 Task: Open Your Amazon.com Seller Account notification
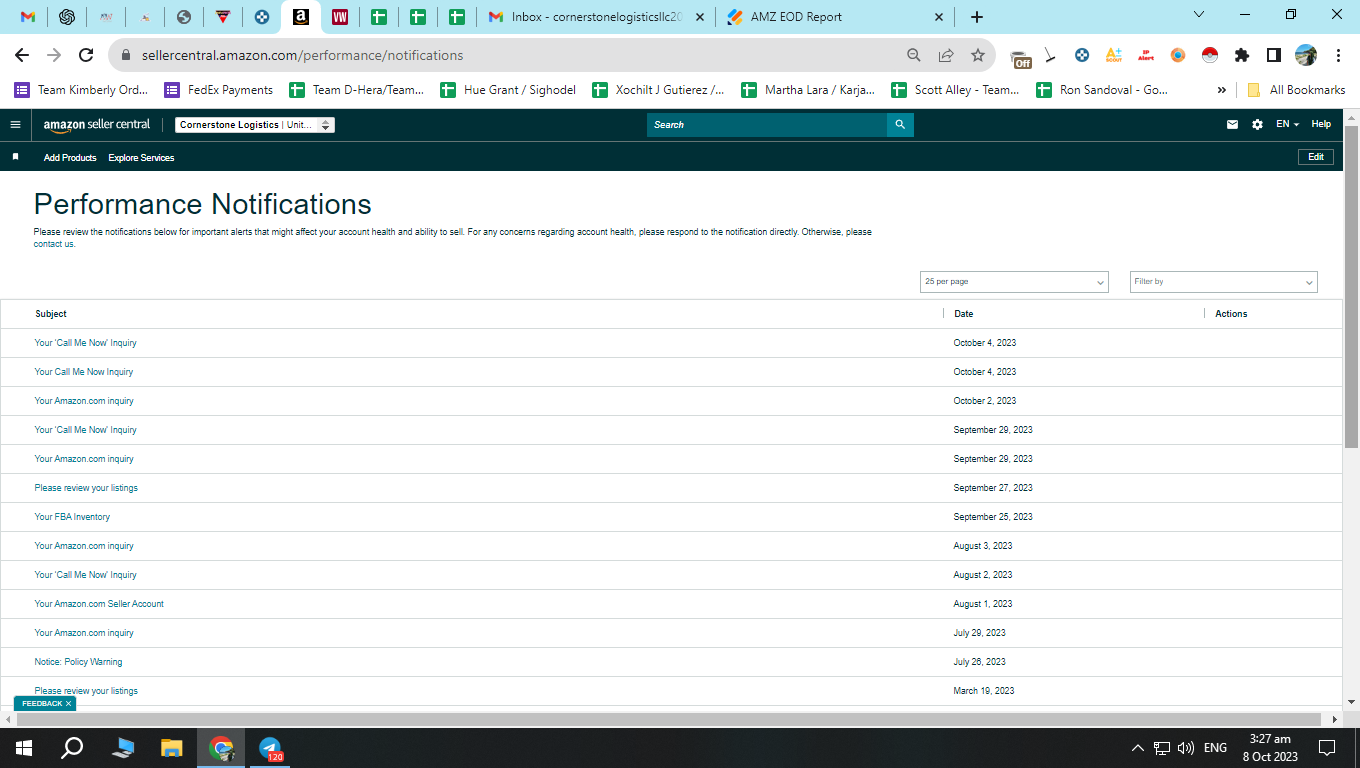(99, 604)
